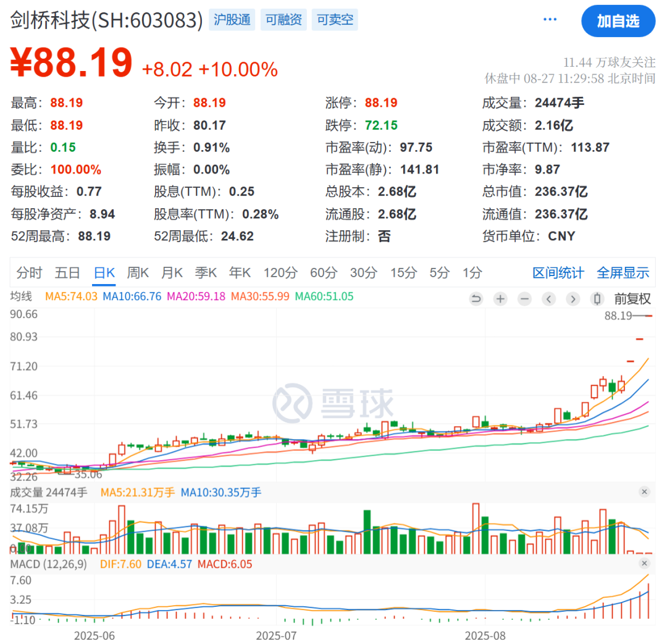Switch to the 30分 chart tab
The image size is (667, 644).
(364, 272)
